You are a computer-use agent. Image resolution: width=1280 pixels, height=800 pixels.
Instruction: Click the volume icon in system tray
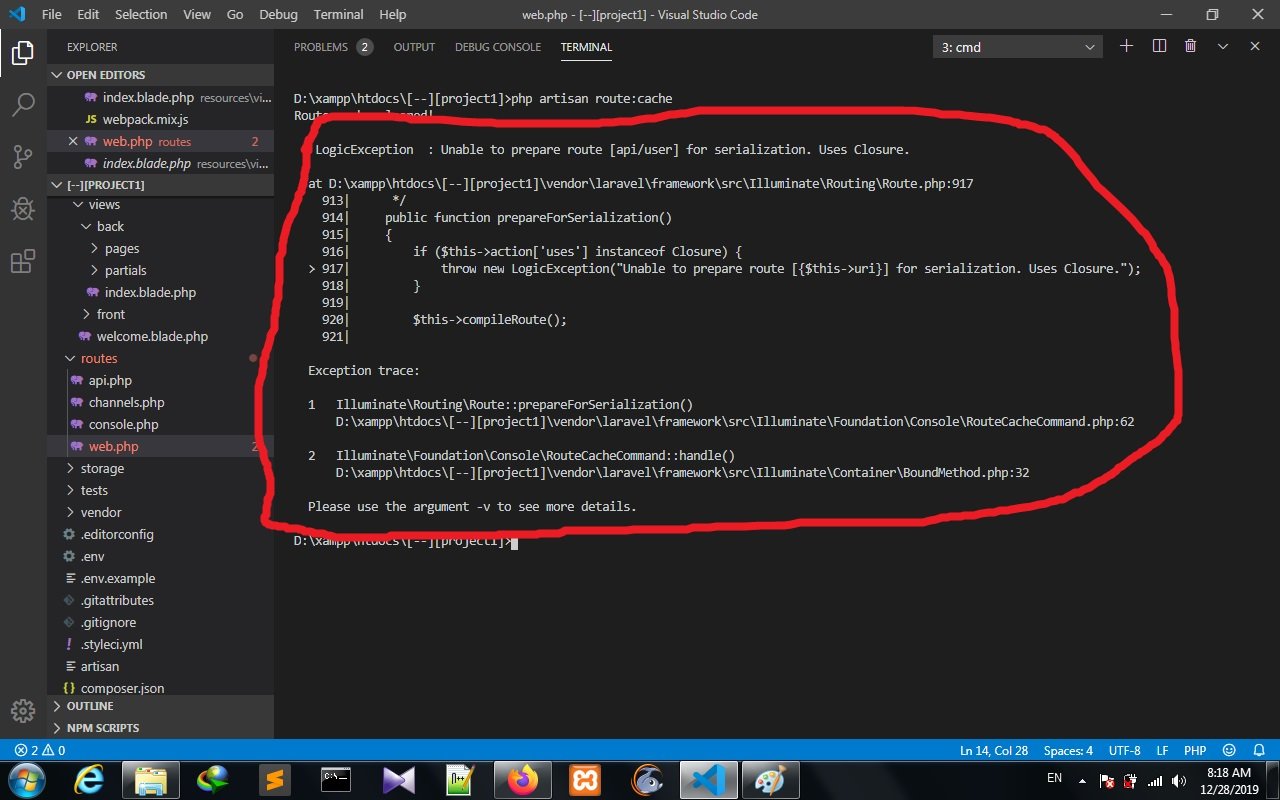[1179, 781]
